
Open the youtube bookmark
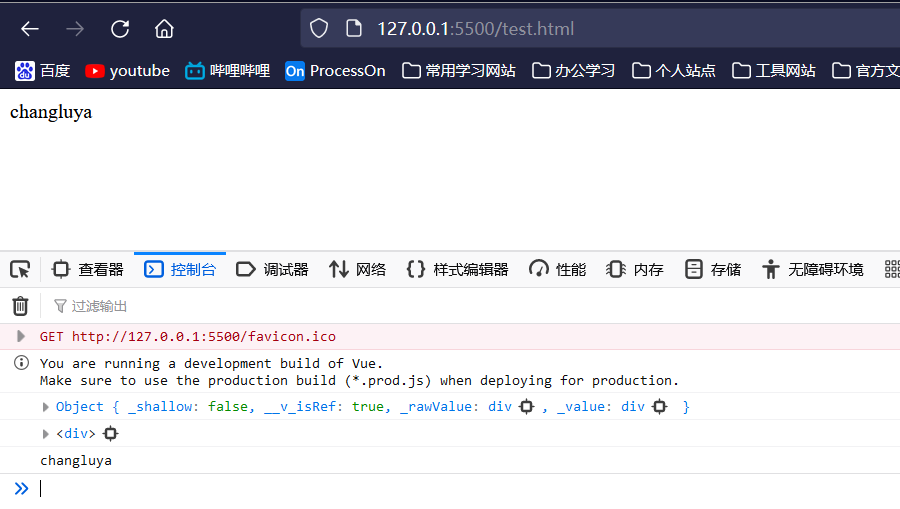pos(127,71)
